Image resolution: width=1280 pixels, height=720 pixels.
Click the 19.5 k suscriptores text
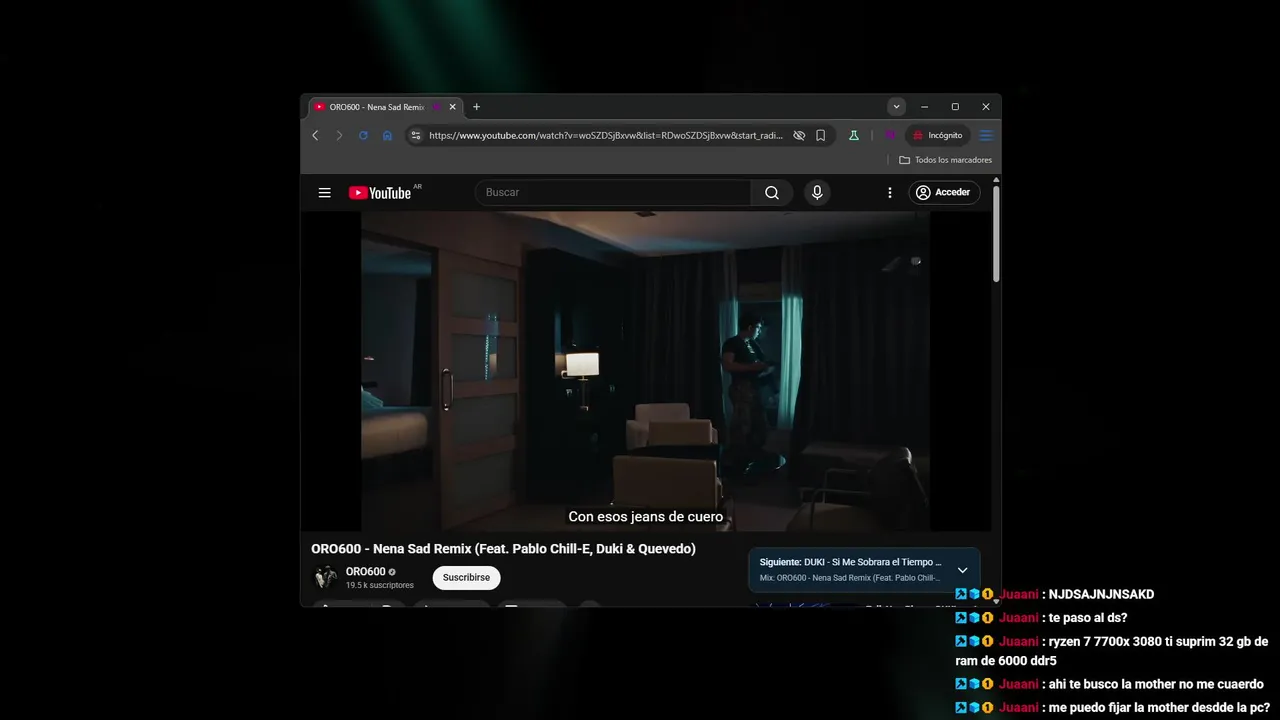(x=380, y=586)
